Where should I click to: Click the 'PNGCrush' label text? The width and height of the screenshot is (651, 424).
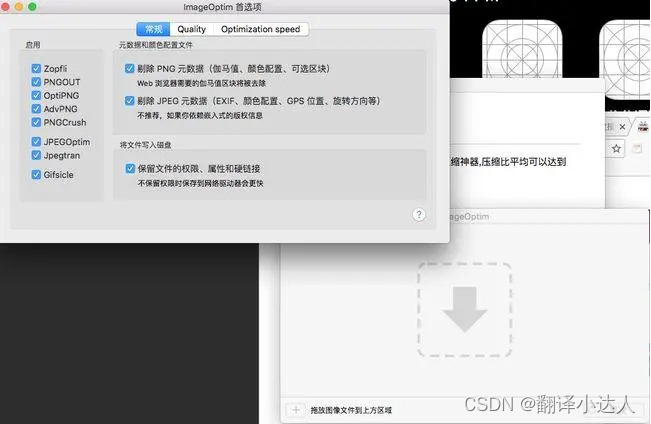click(x=65, y=123)
